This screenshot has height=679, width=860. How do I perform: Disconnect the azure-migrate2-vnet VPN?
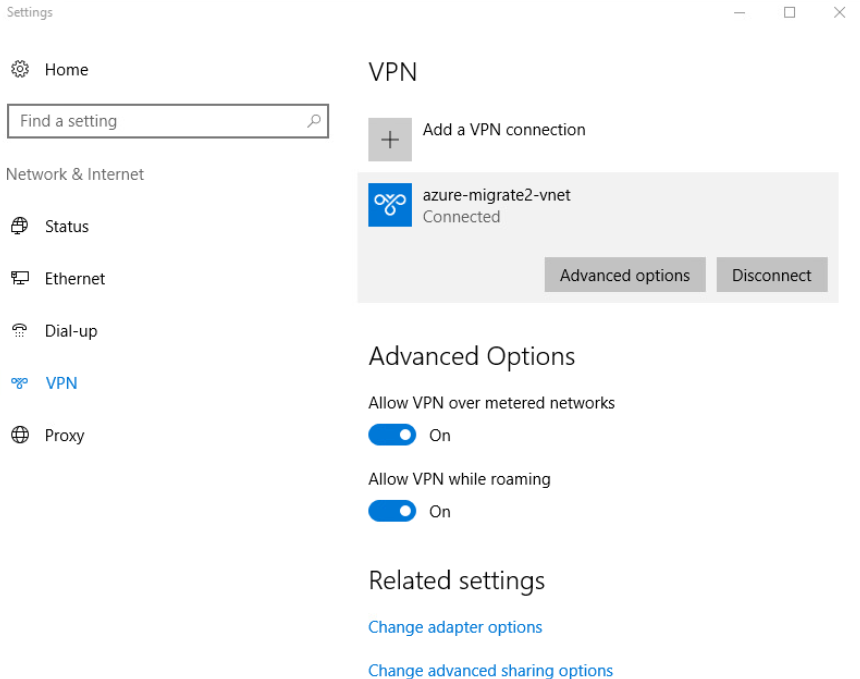[x=772, y=275]
